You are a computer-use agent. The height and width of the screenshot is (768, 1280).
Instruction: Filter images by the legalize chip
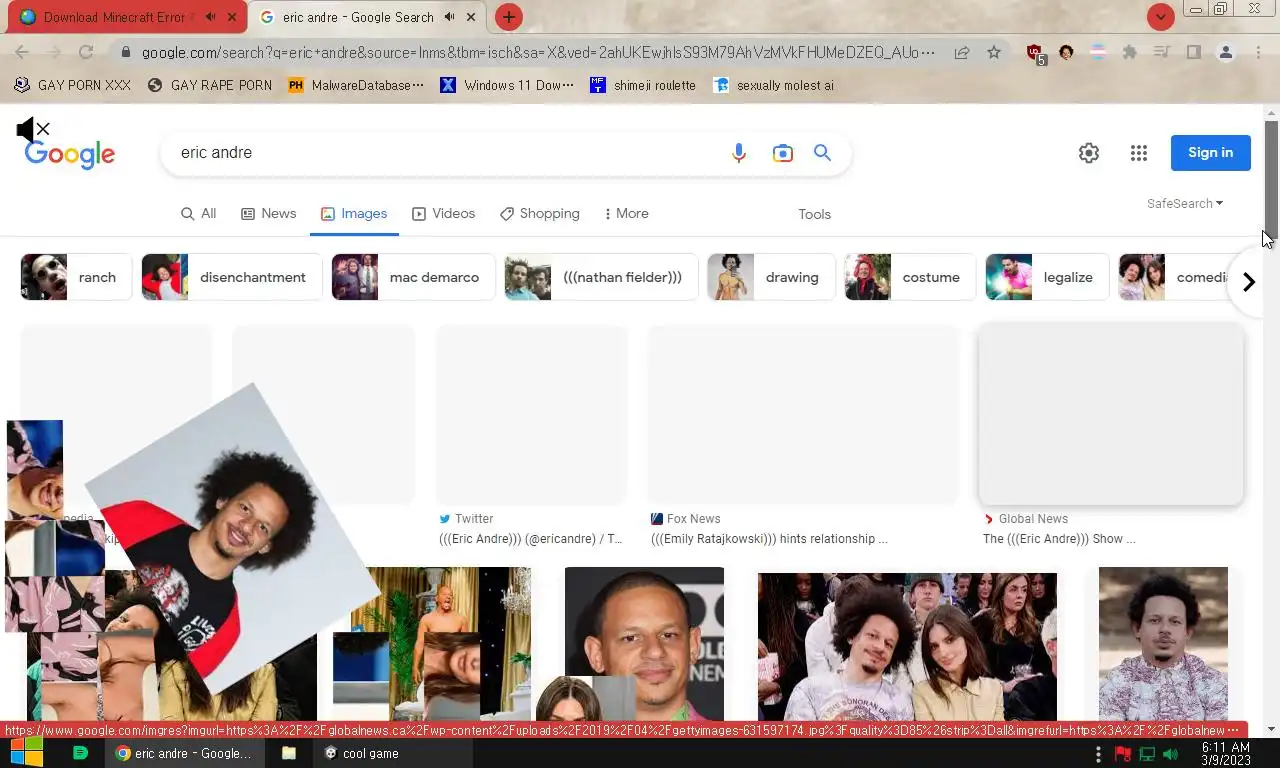pyautogui.click(x=1047, y=277)
